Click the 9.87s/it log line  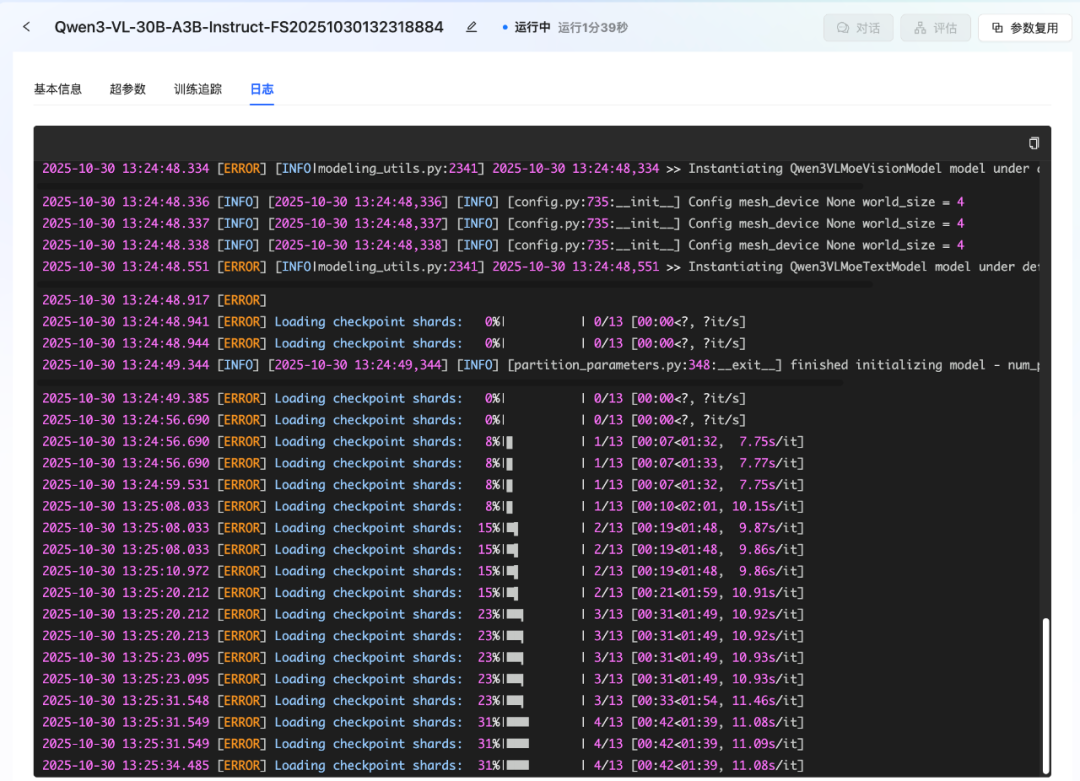tap(423, 528)
